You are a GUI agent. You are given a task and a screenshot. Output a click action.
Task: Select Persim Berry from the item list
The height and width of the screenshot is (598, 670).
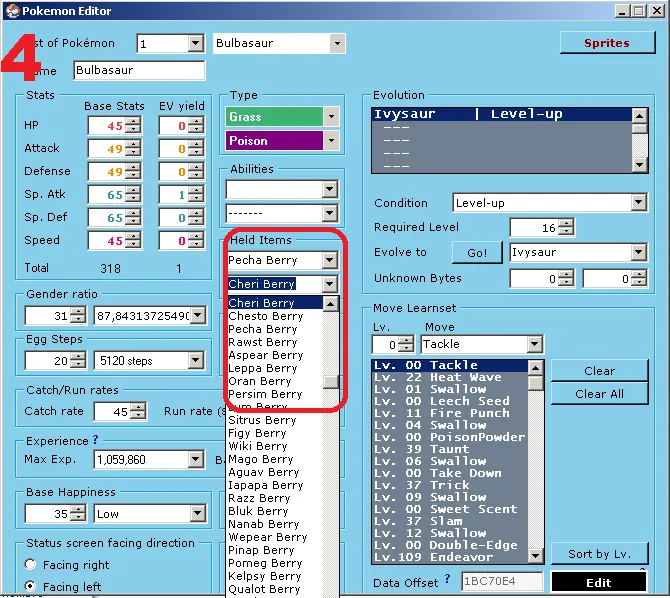pos(275,394)
